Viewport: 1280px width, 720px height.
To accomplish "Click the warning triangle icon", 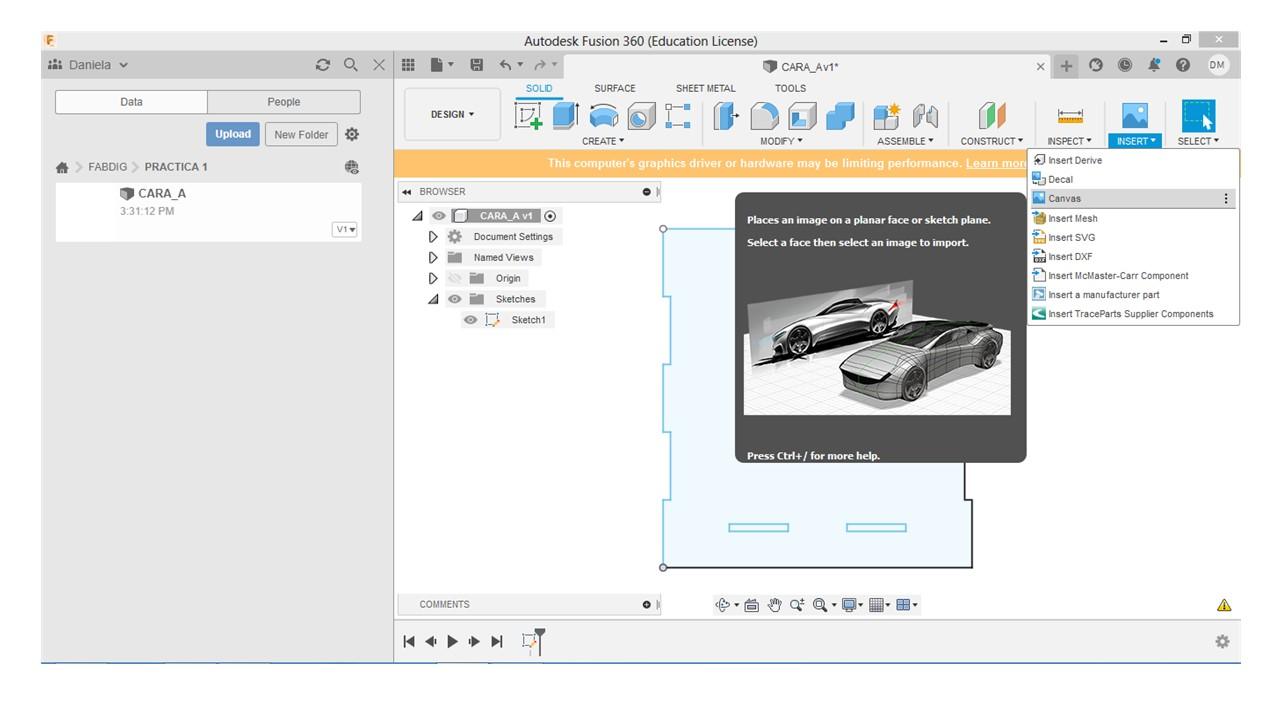I will click(1224, 605).
